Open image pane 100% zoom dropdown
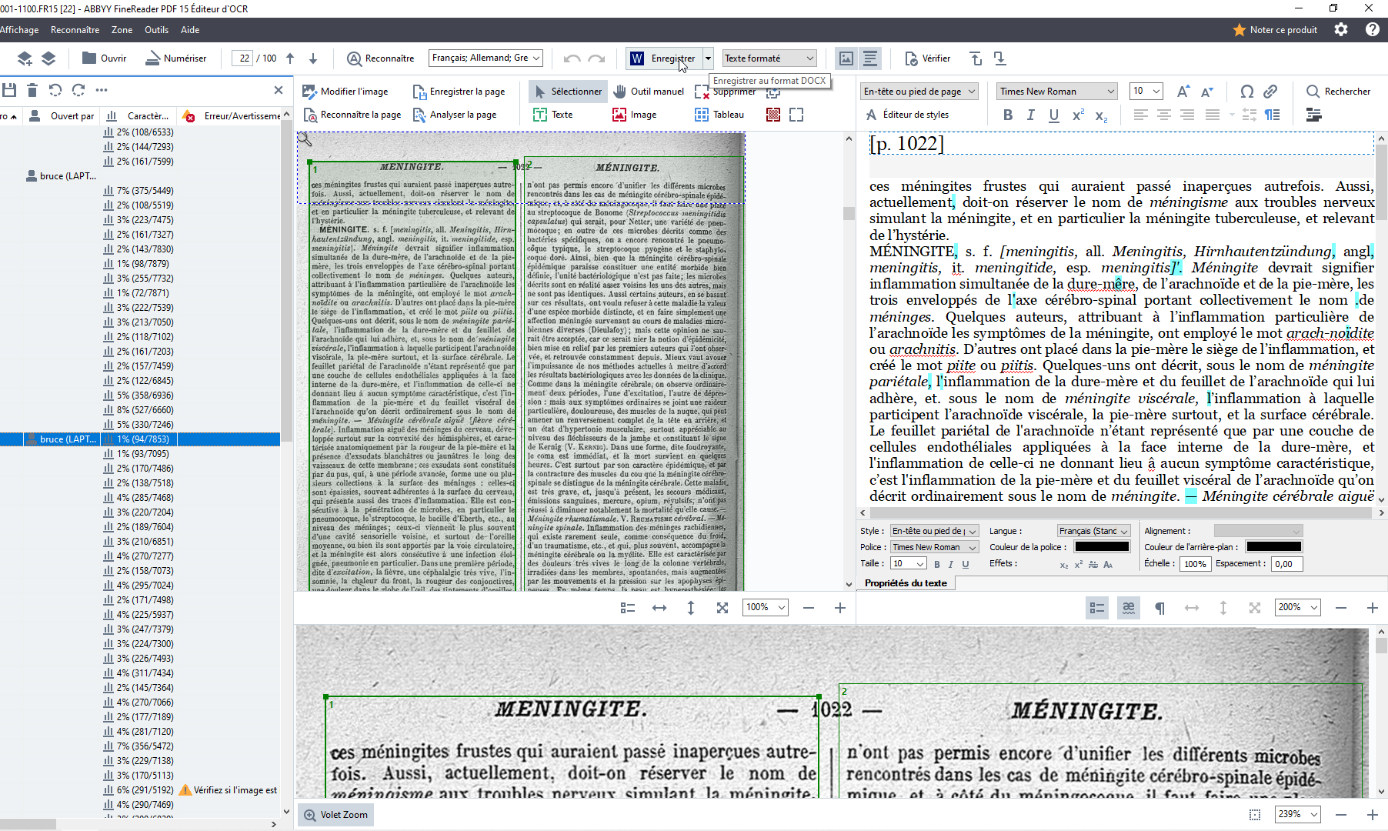This screenshot has height=831, width=1388. [x=765, y=607]
